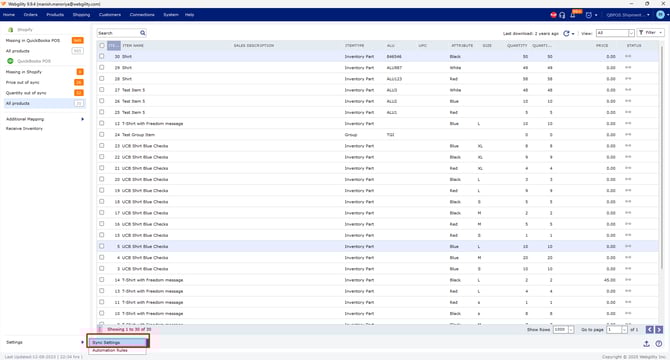Screen dimensions: 670x360
Task: Check the box for item 5 UCB Shirt Blue Checks
Action: tap(102, 246)
